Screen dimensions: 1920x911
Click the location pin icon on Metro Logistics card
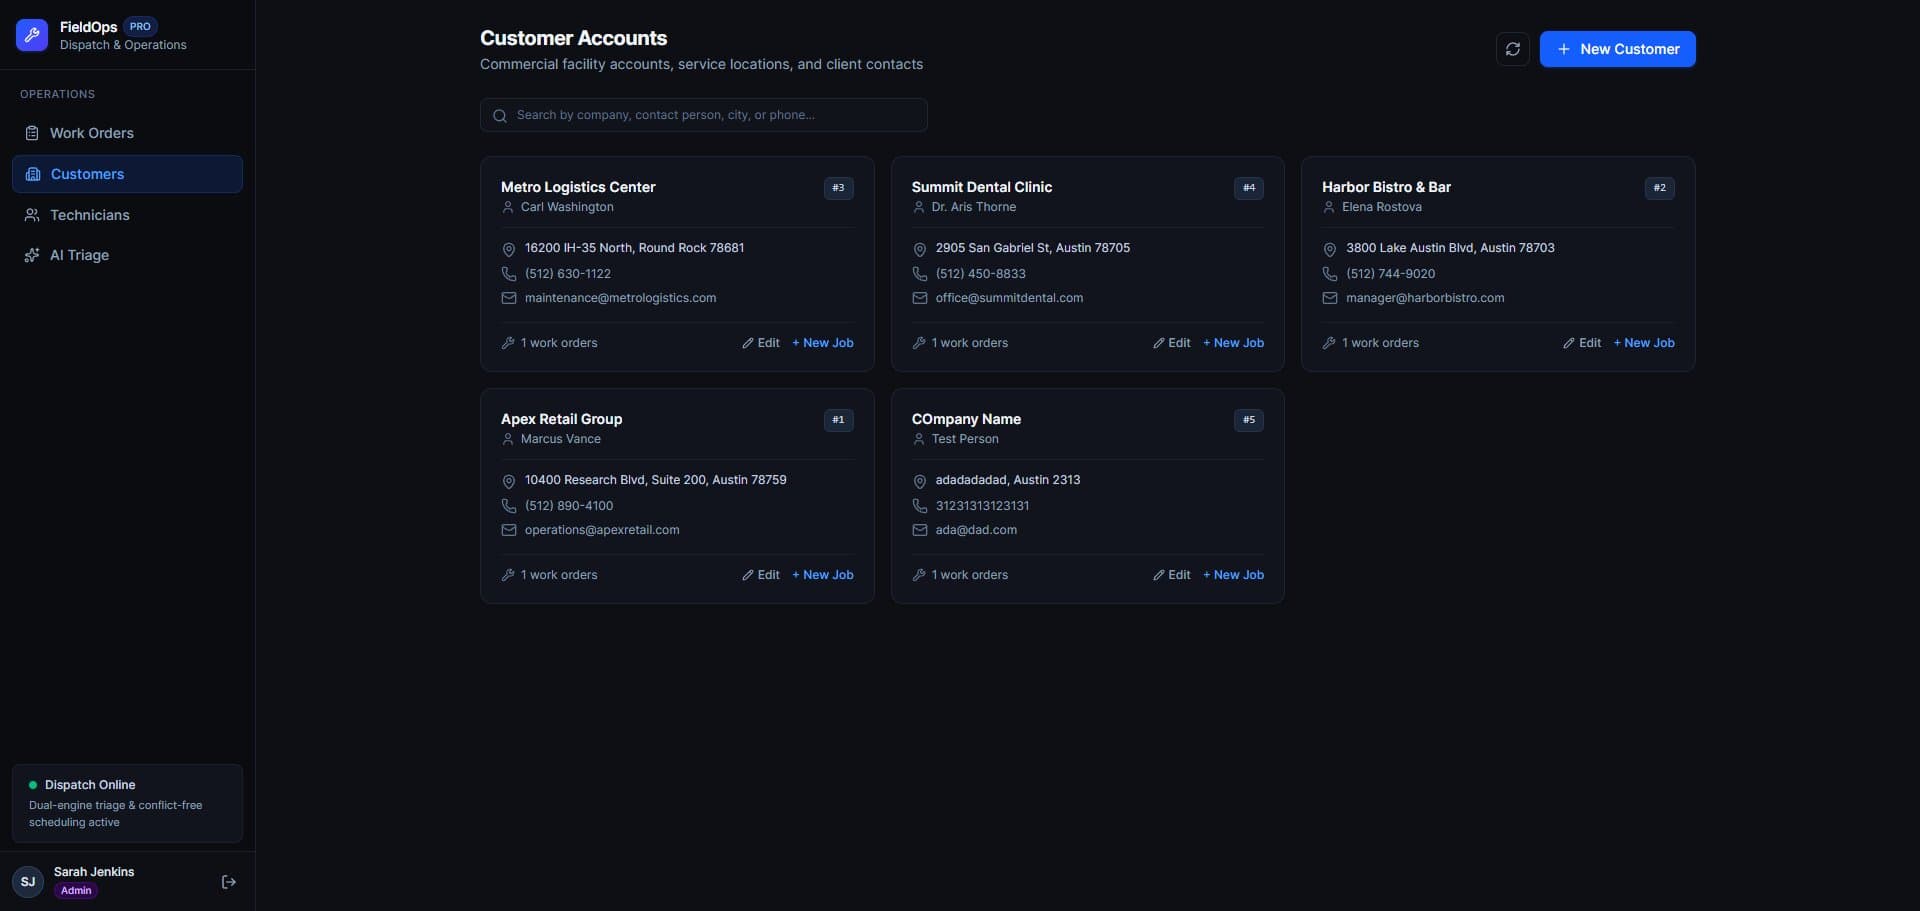tap(508, 249)
